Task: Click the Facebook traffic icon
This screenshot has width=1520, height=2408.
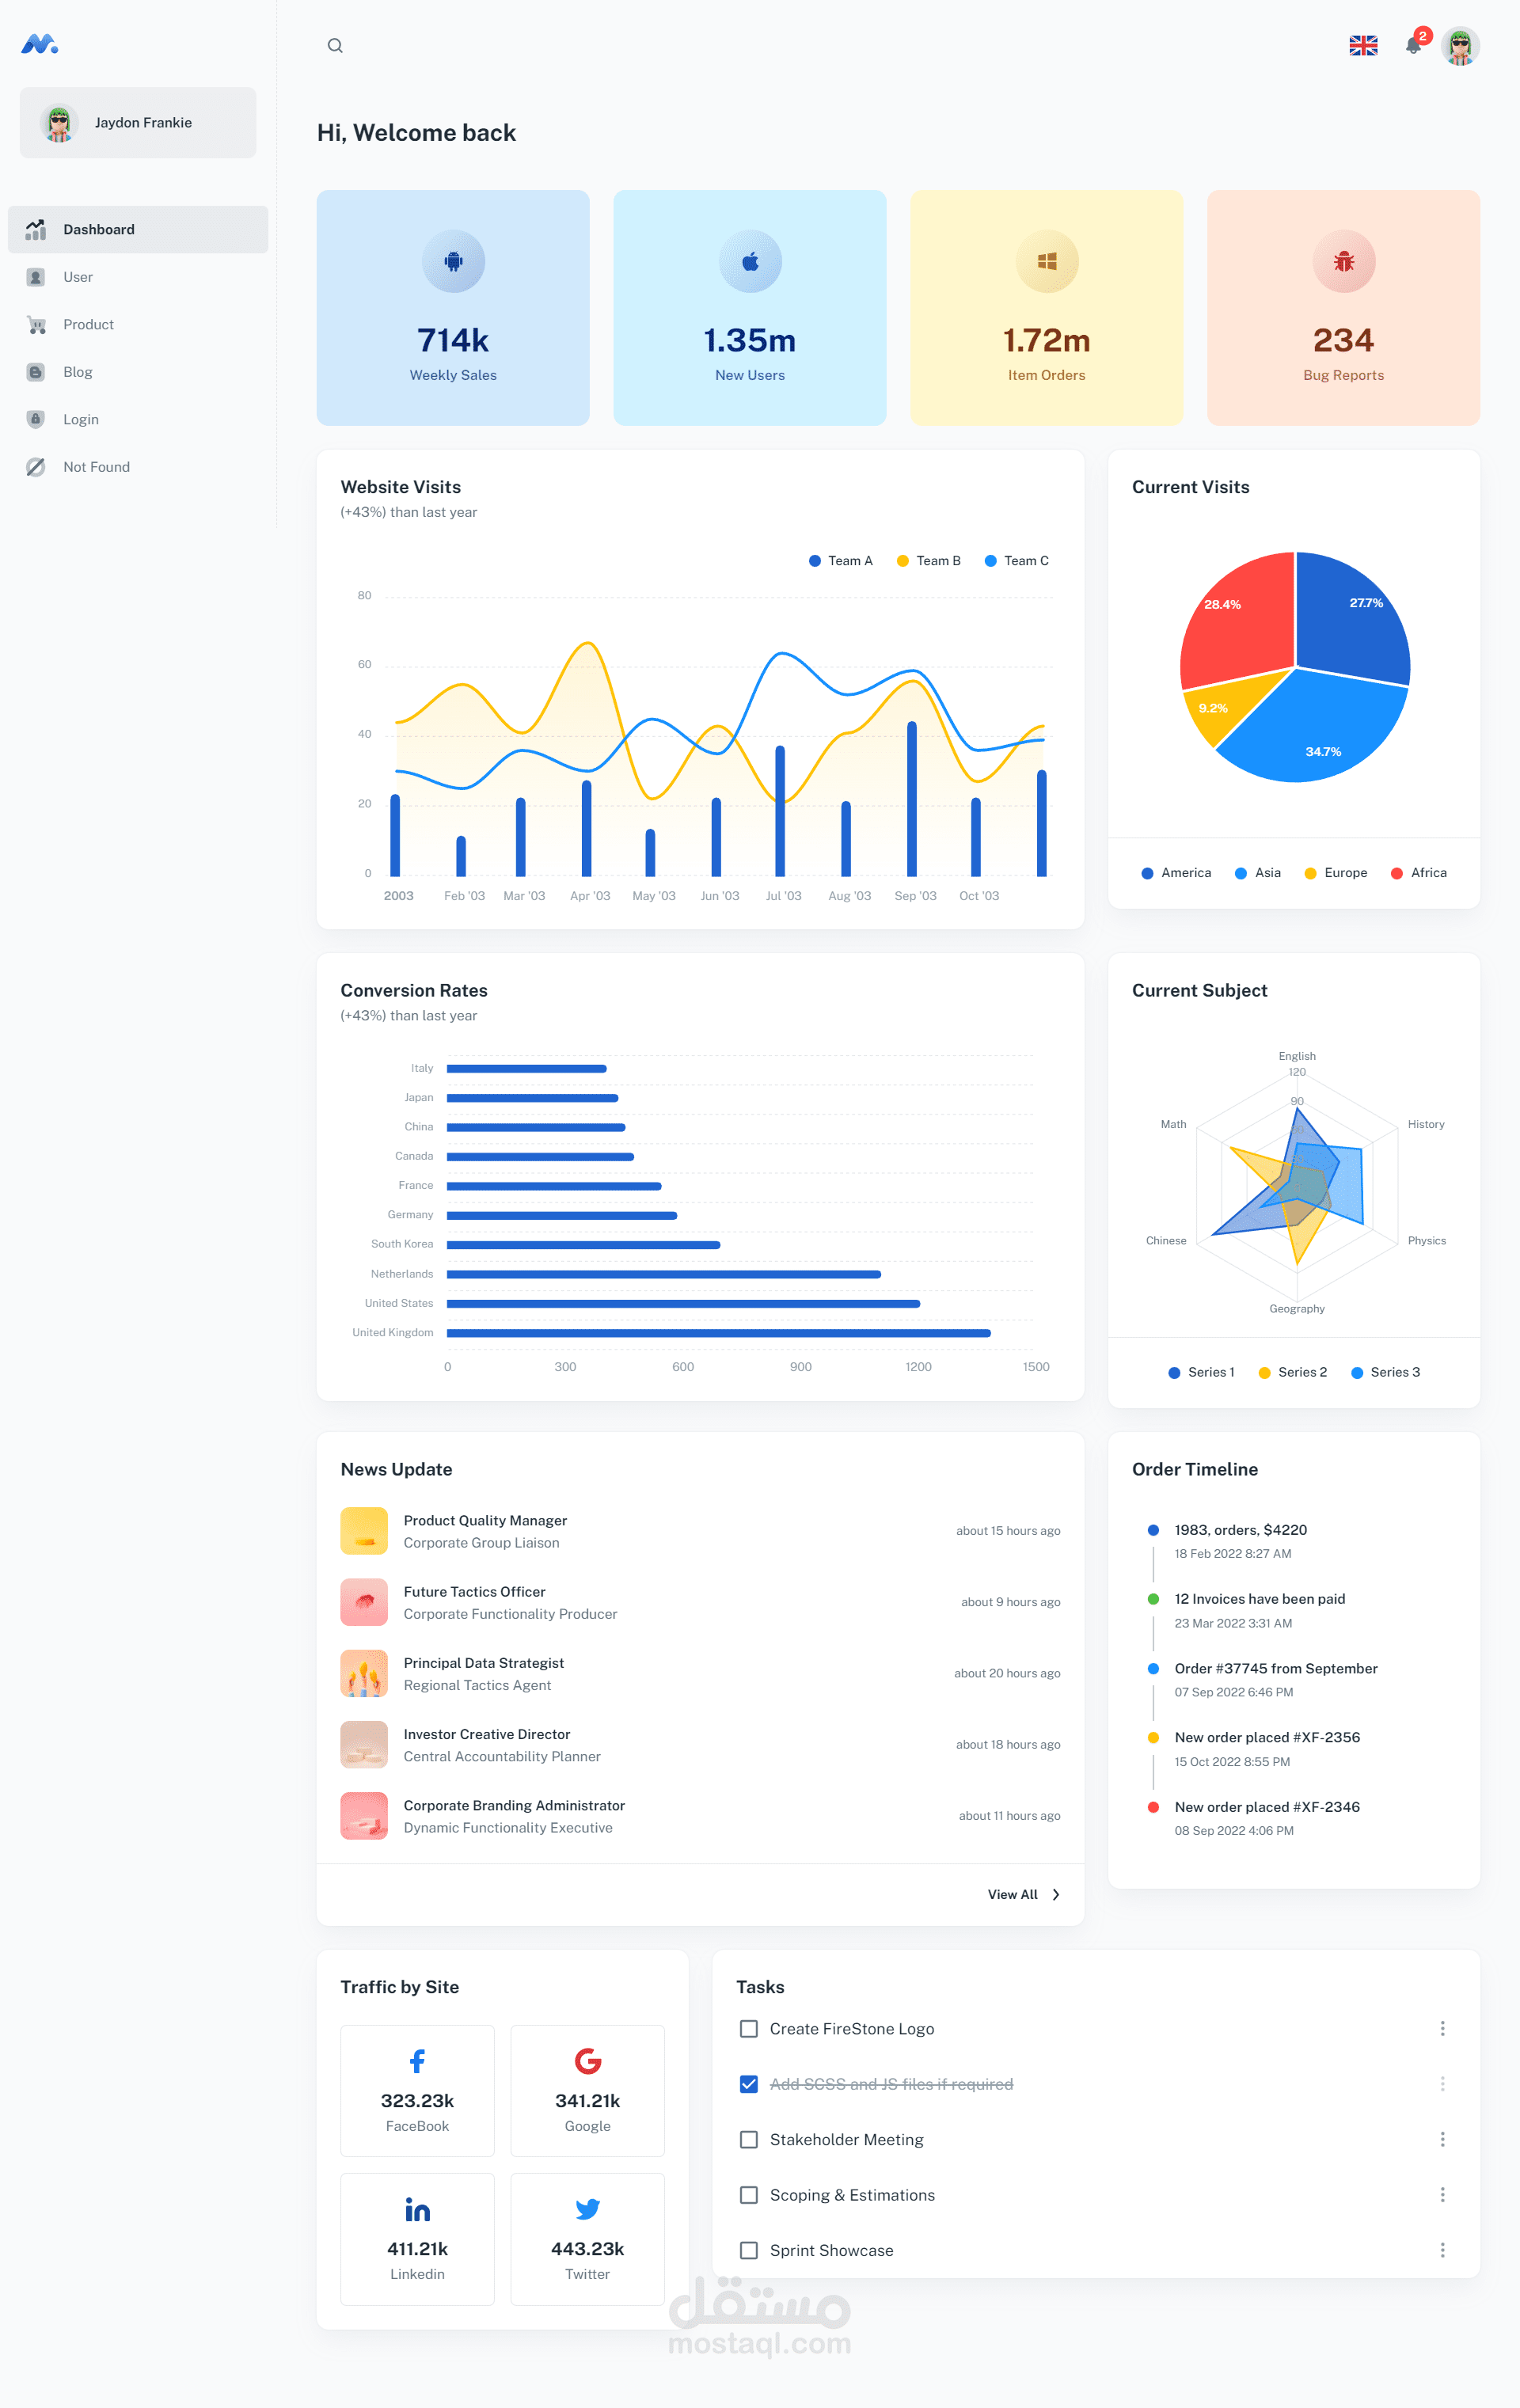Action: pos(417,2061)
